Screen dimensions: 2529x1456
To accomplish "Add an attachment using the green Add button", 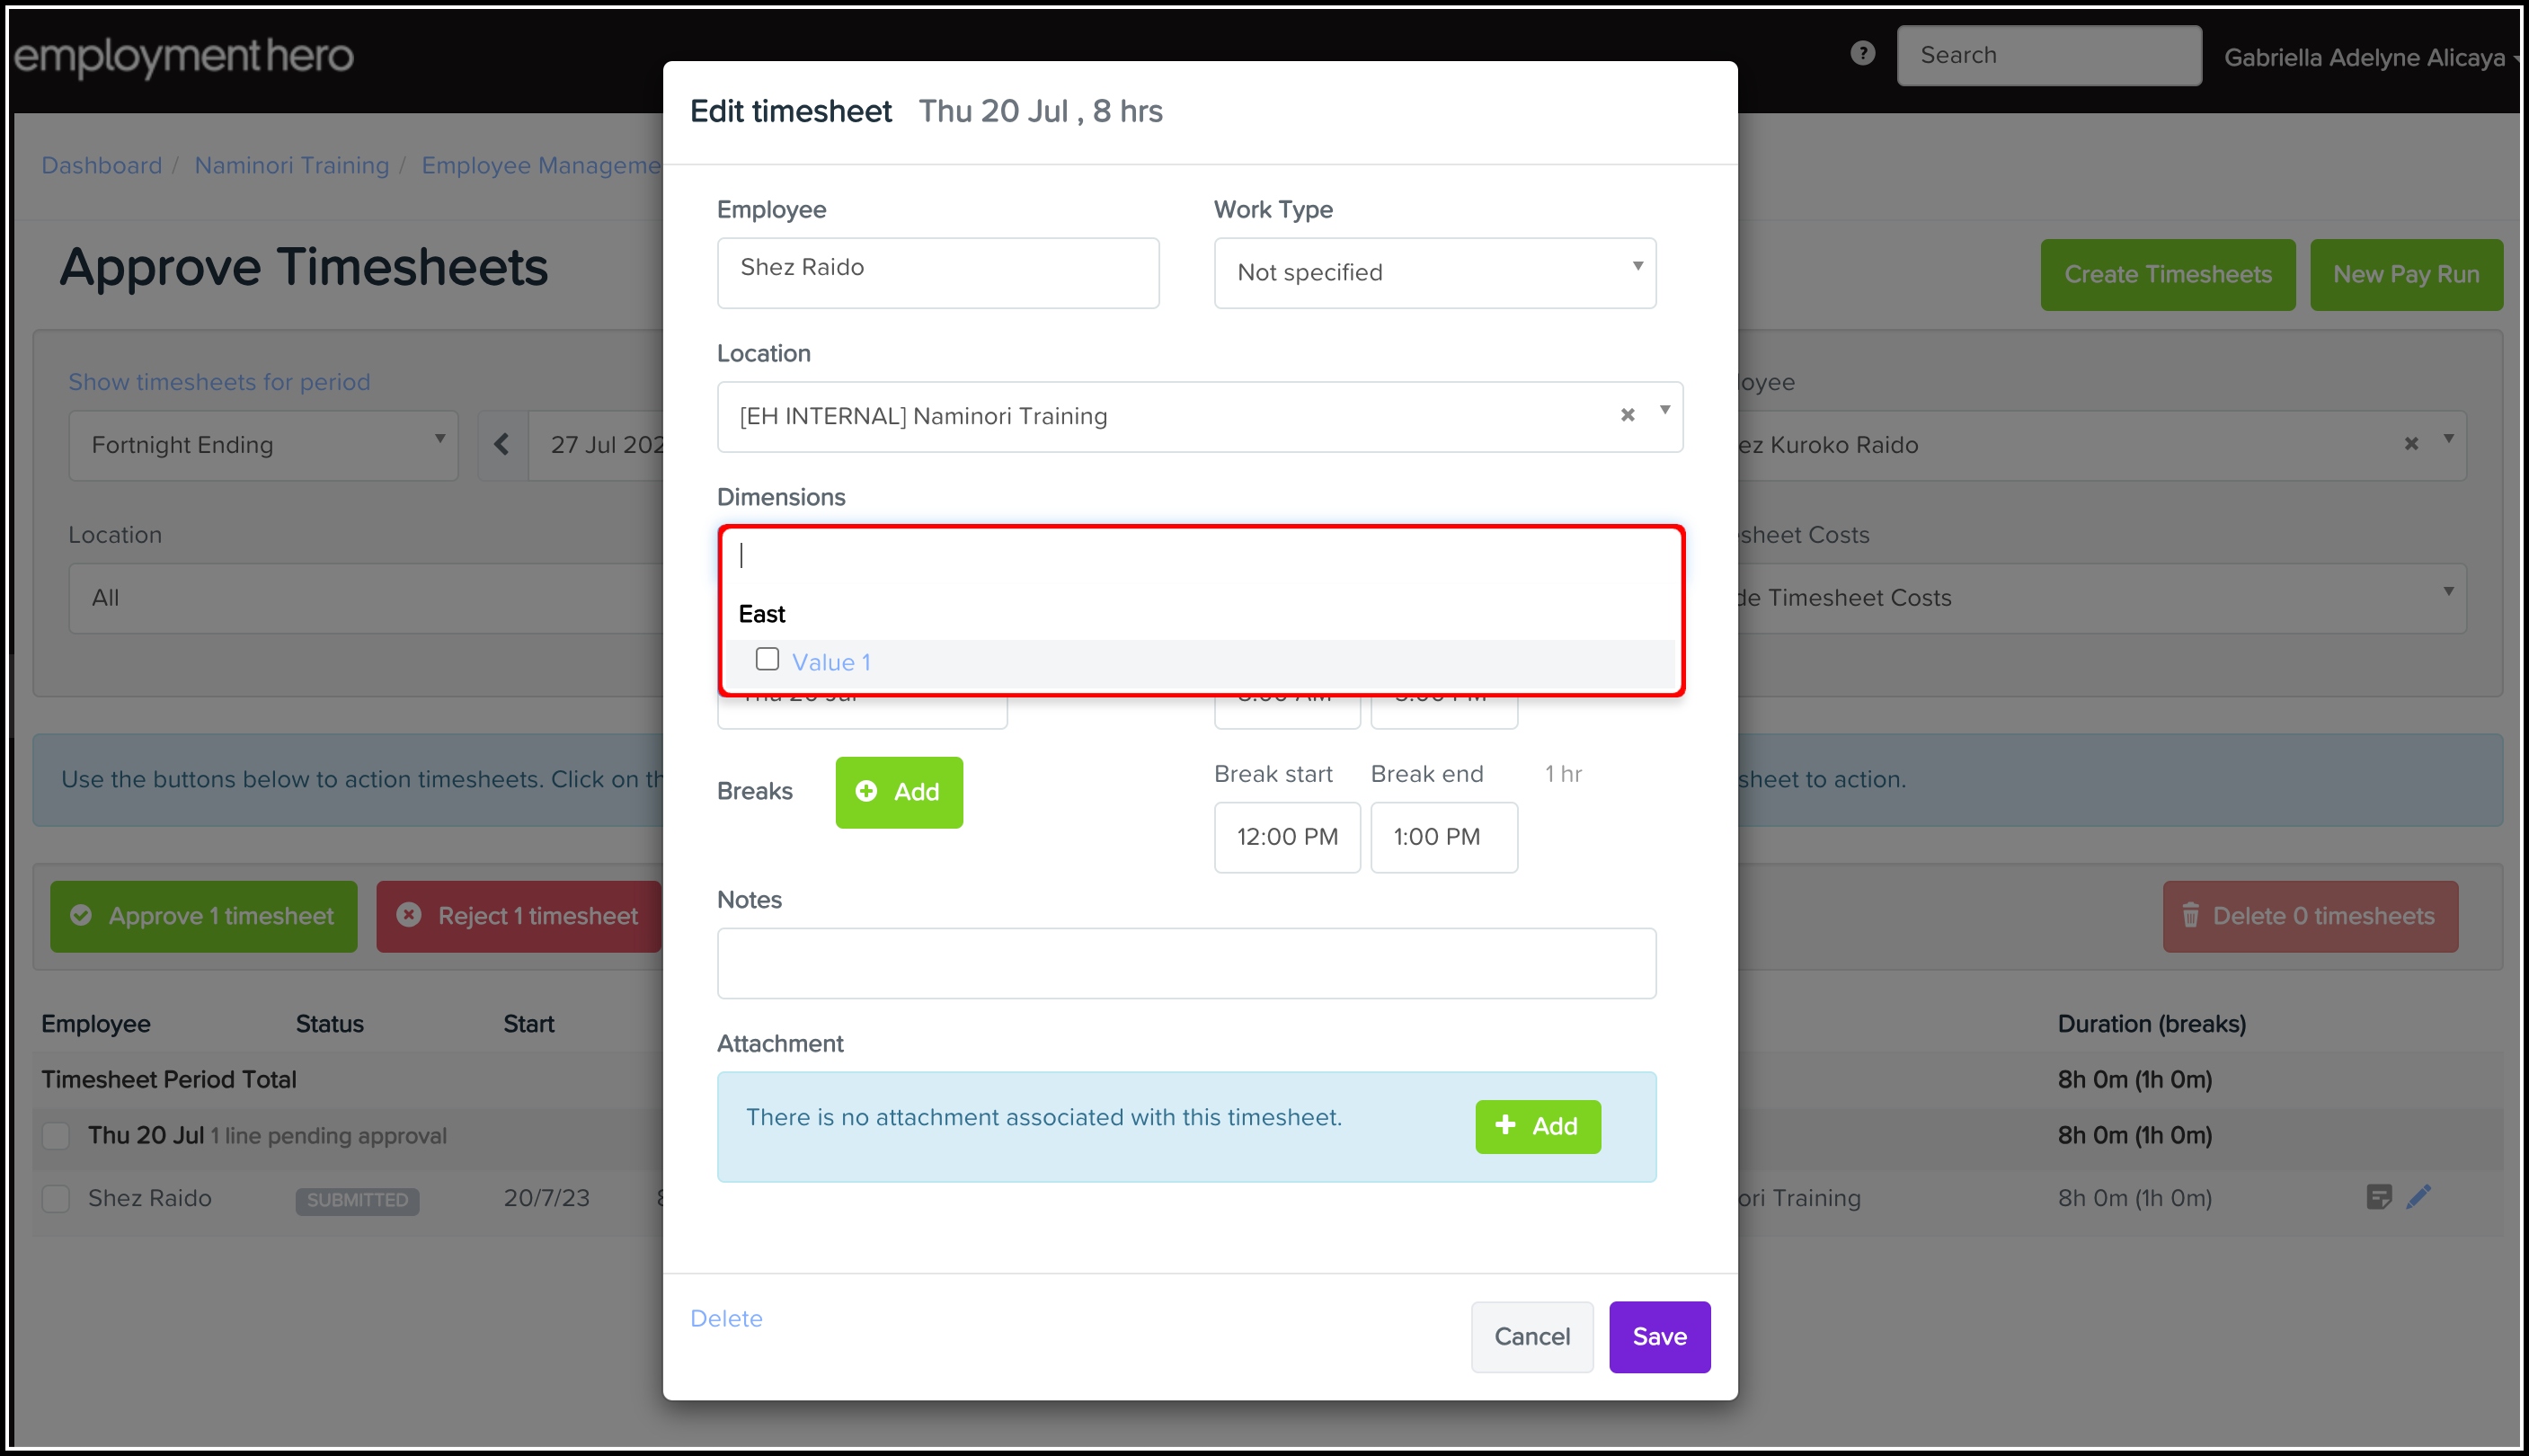I will pyautogui.click(x=1537, y=1126).
